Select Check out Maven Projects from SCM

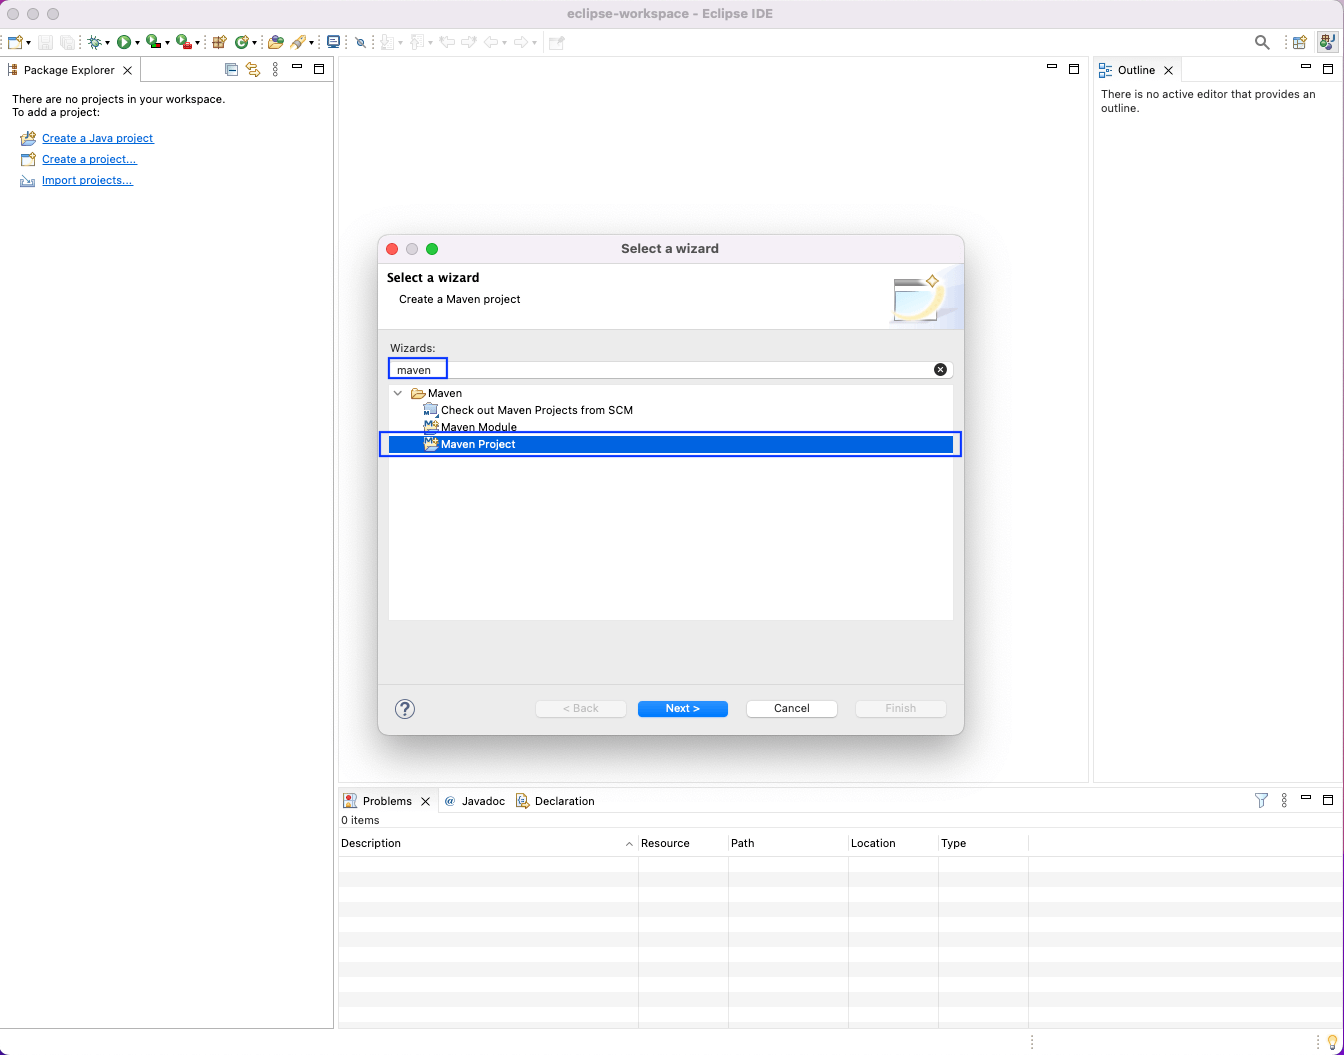click(x=536, y=410)
